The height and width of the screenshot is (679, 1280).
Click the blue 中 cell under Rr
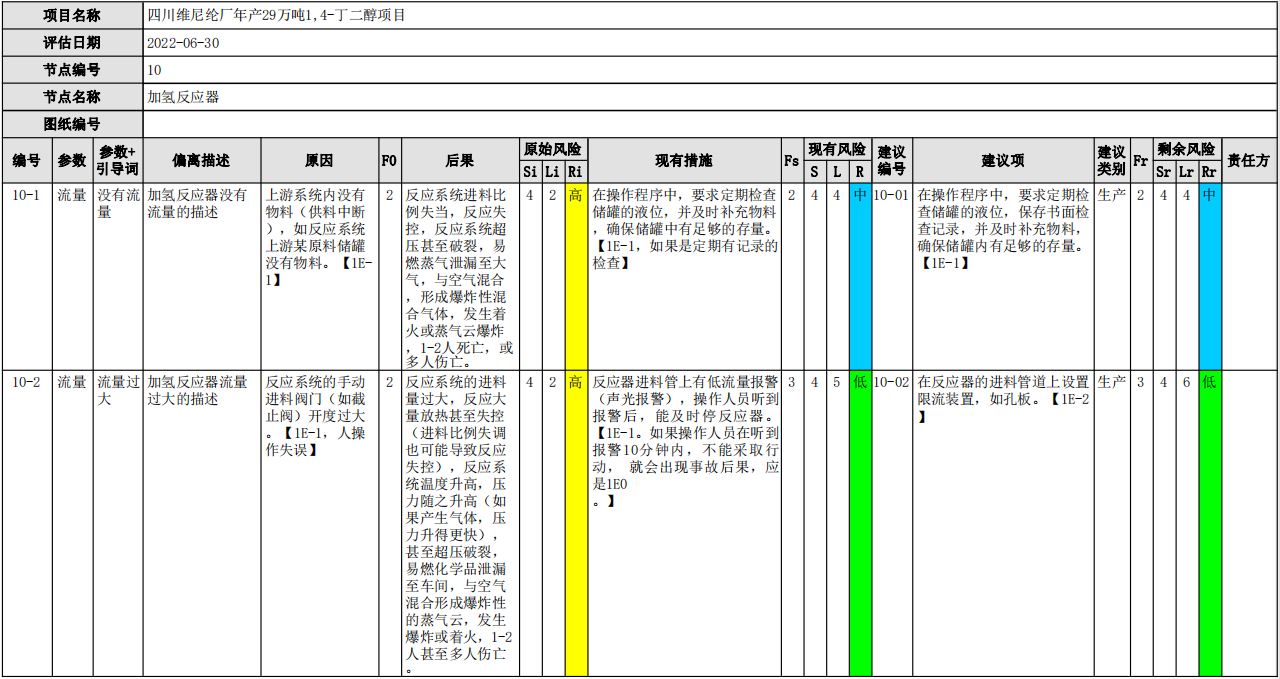[1210, 276]
